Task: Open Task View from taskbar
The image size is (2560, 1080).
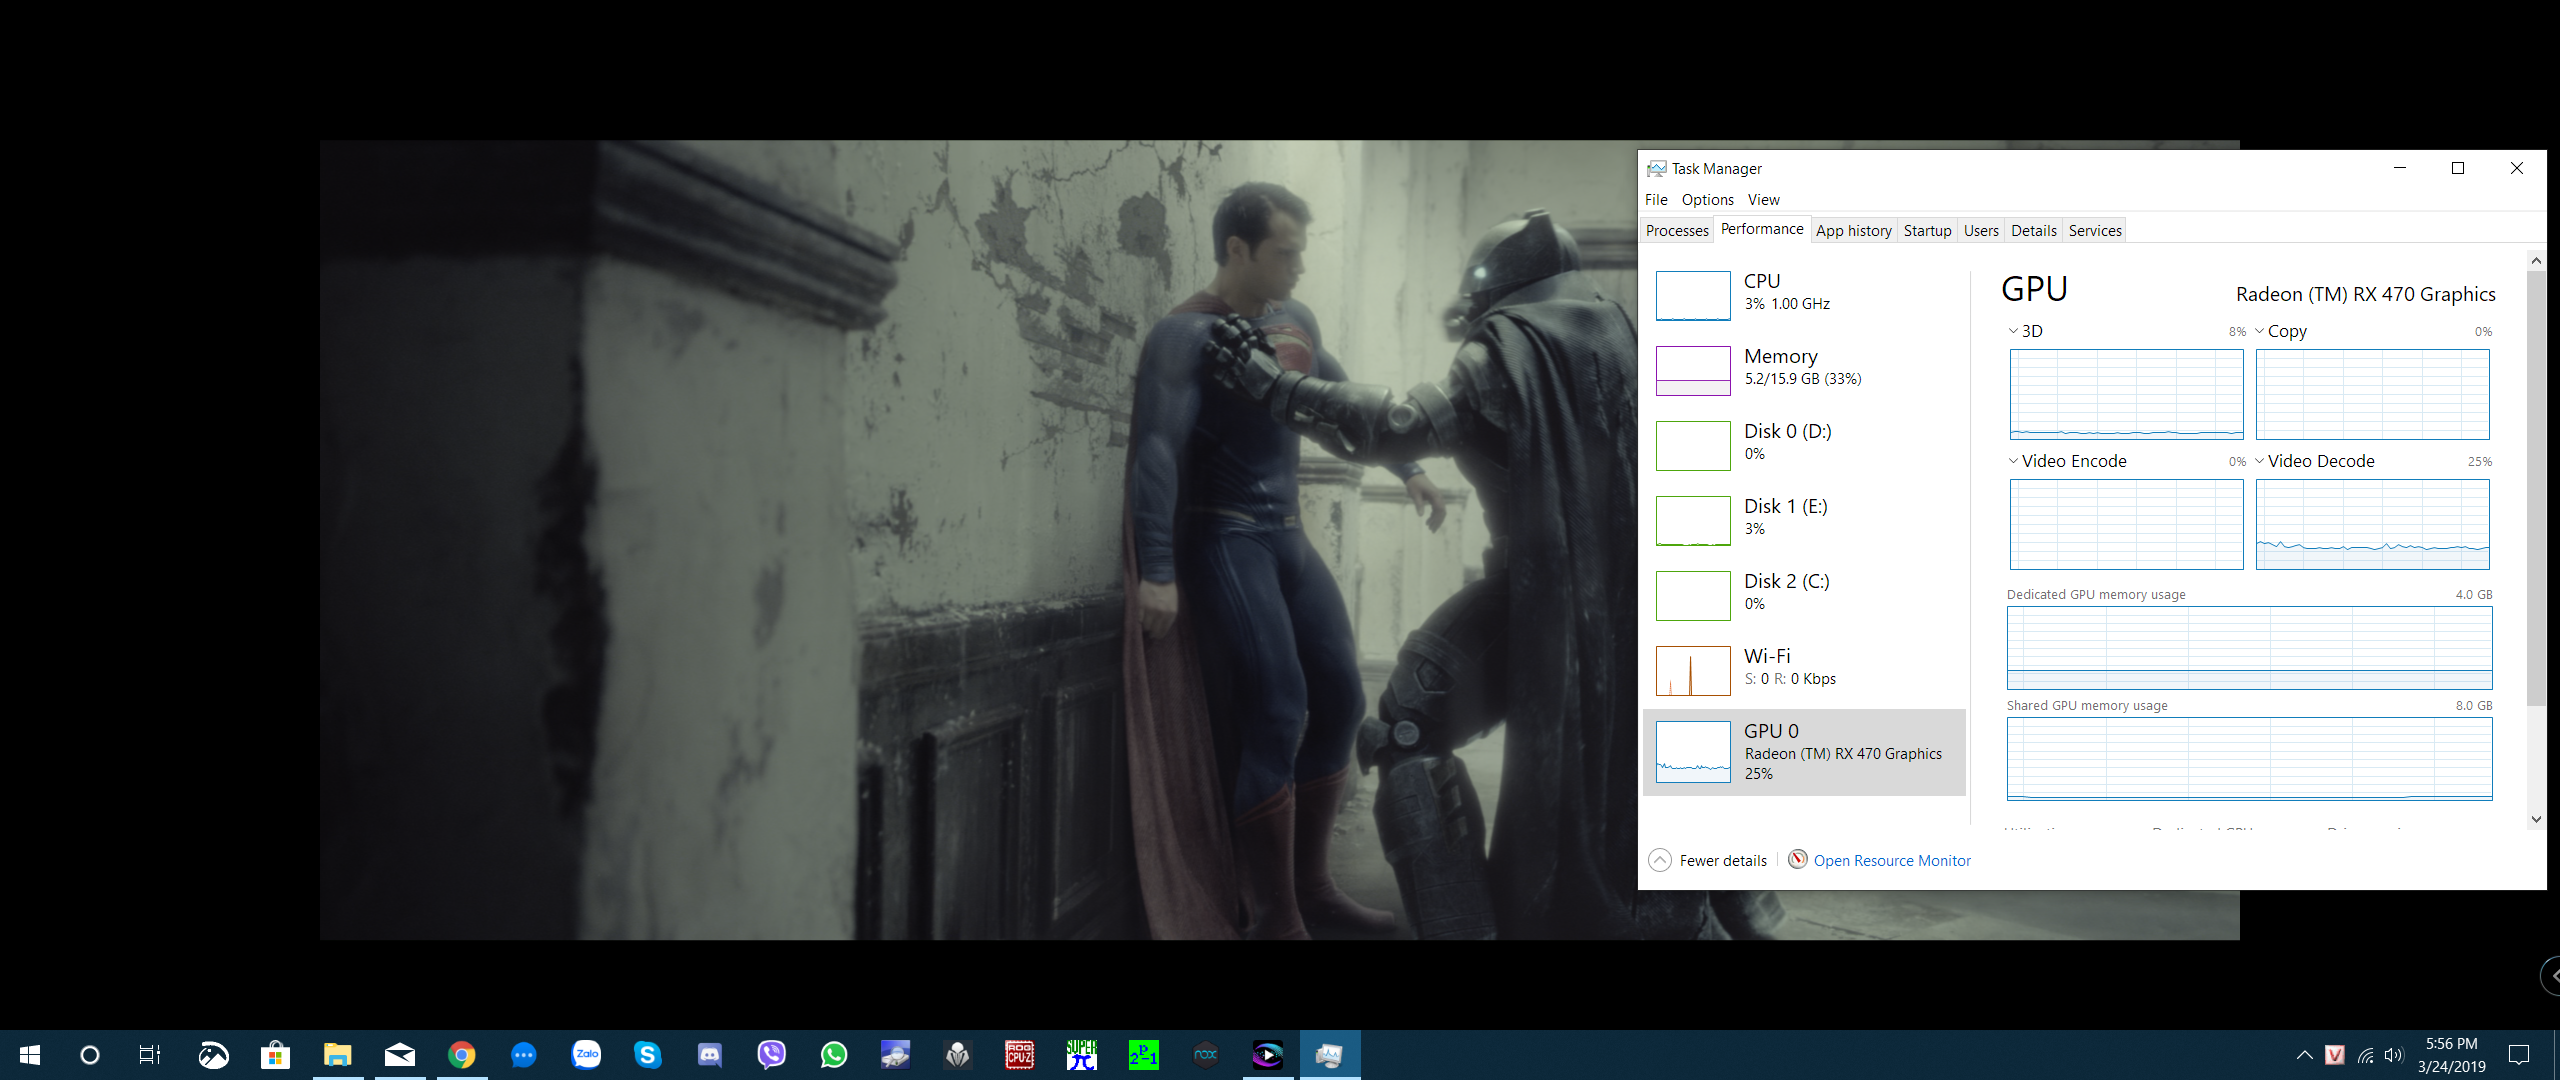Action: pos(150,1055)
